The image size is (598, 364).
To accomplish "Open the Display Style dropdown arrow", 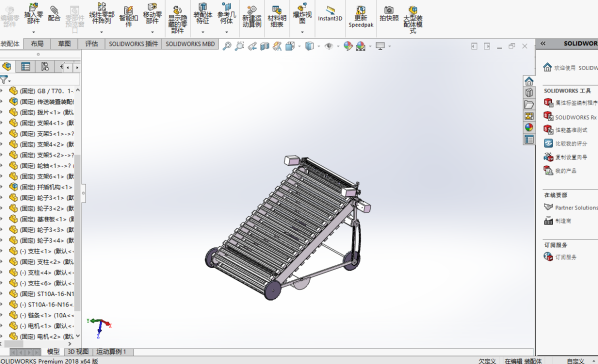I will 318,47.
